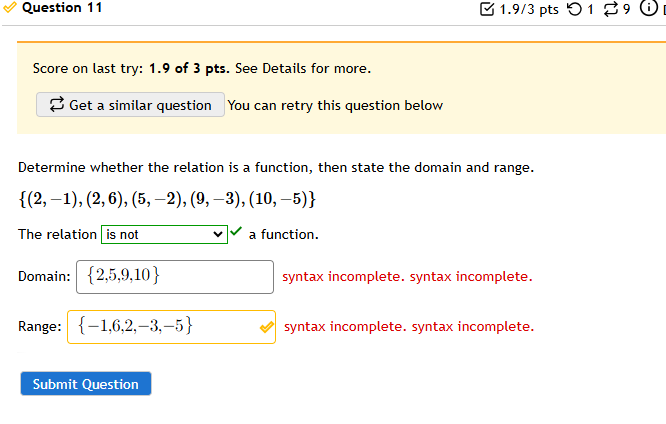666x424 pixels.
Task: Submit the question with the blue button
Action: (86, 384)
